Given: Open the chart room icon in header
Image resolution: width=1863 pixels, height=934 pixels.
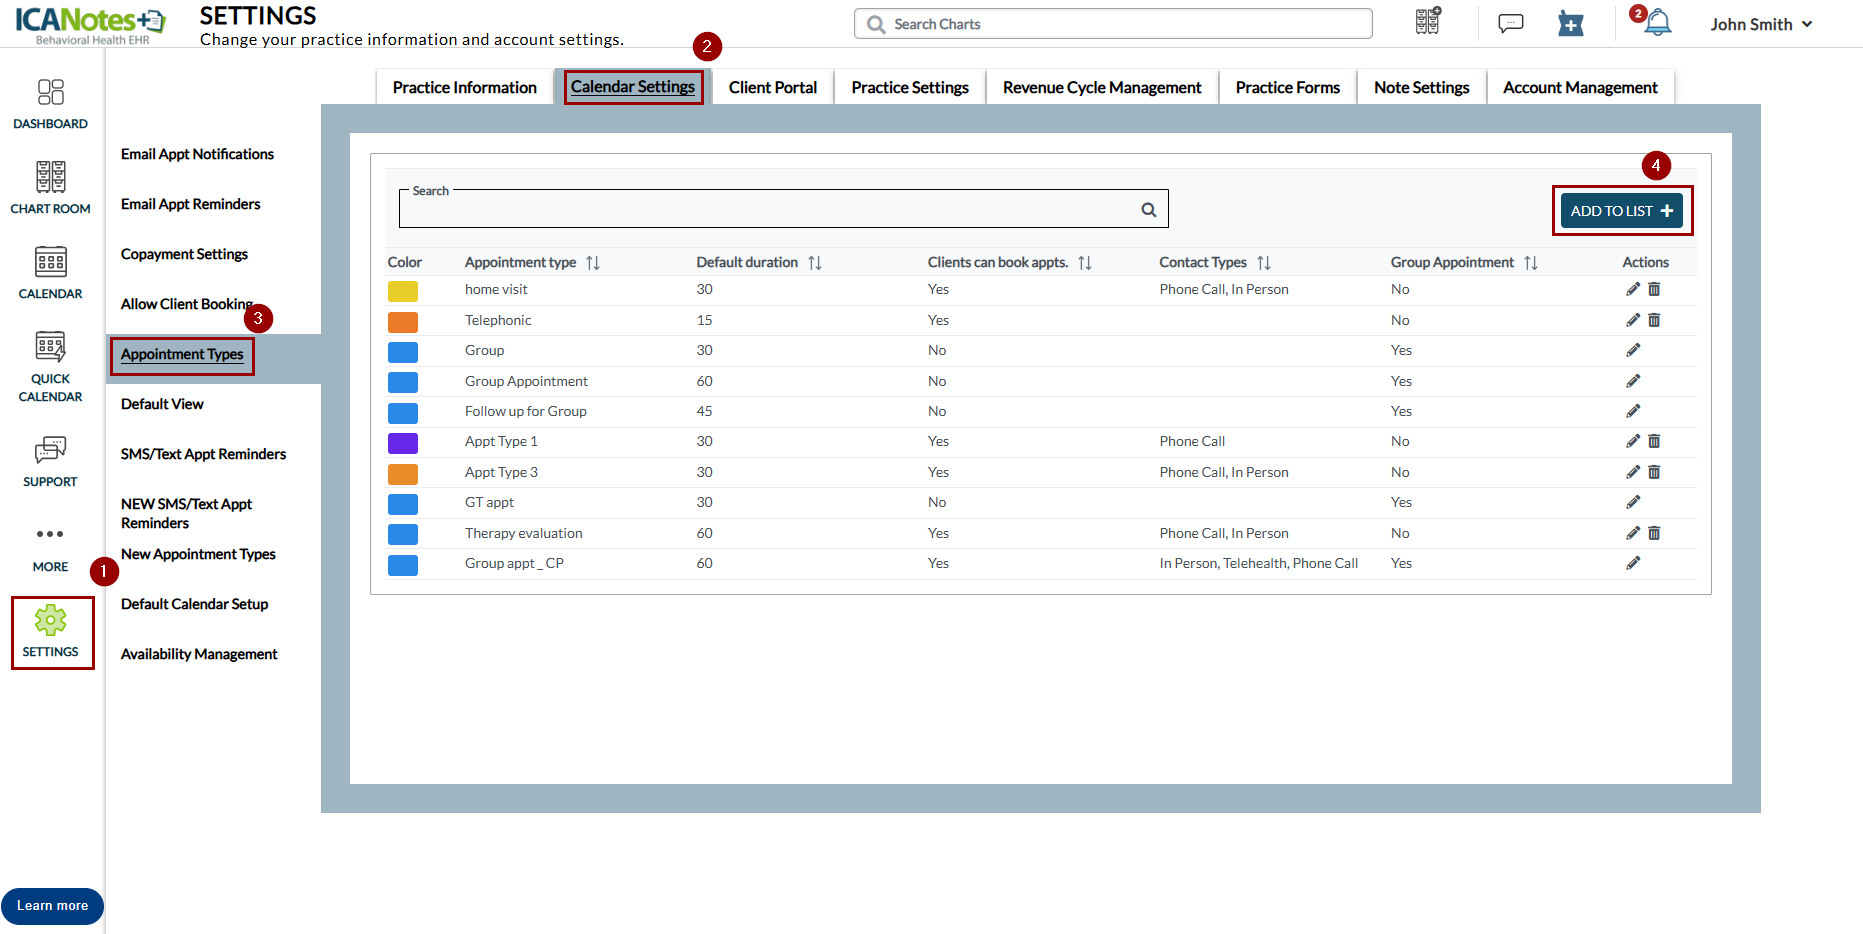Looking at the screenshot, I should point(1428,21).
